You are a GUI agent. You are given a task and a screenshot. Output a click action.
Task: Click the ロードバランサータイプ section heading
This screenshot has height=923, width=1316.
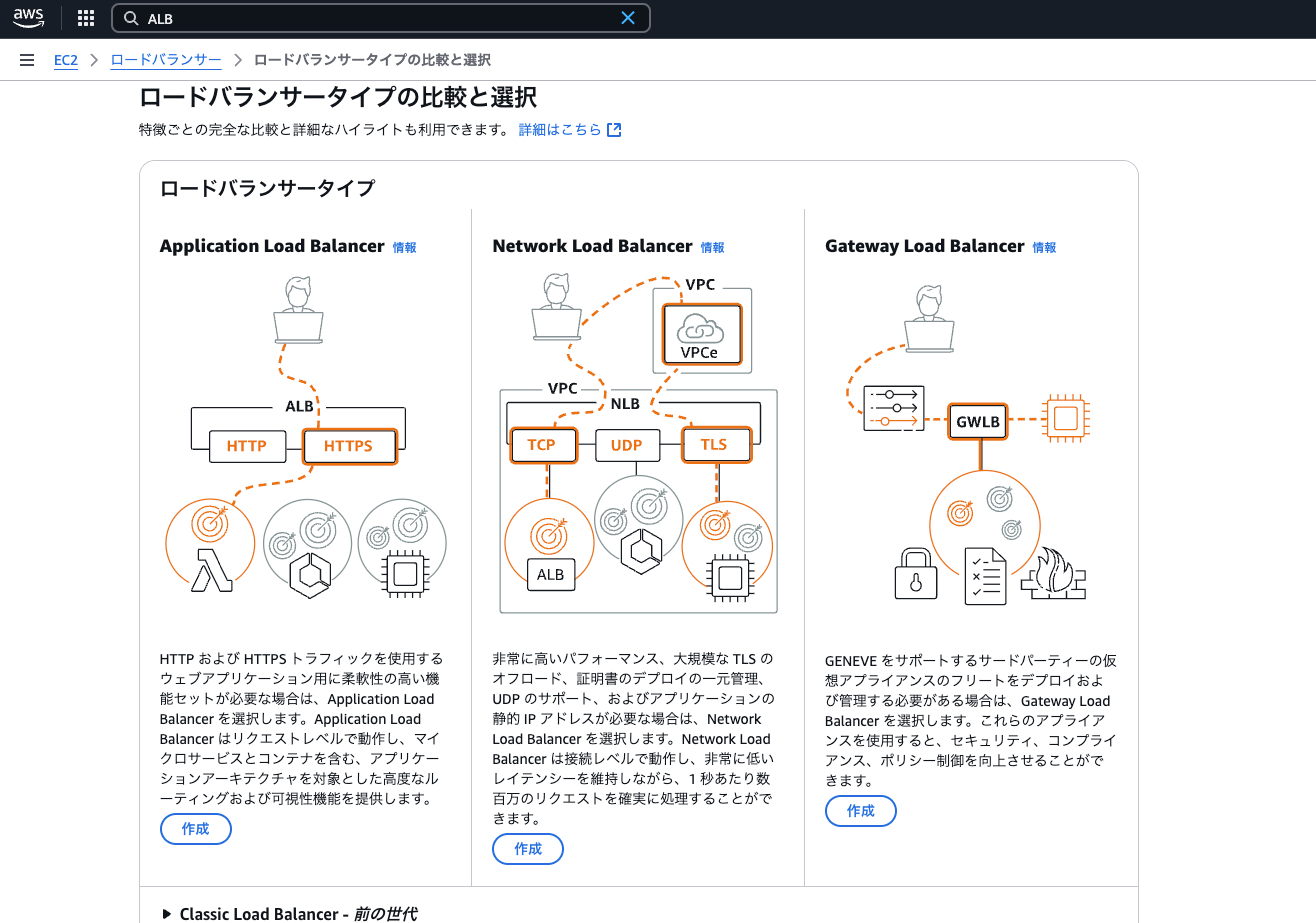click(x=267, y=188)
